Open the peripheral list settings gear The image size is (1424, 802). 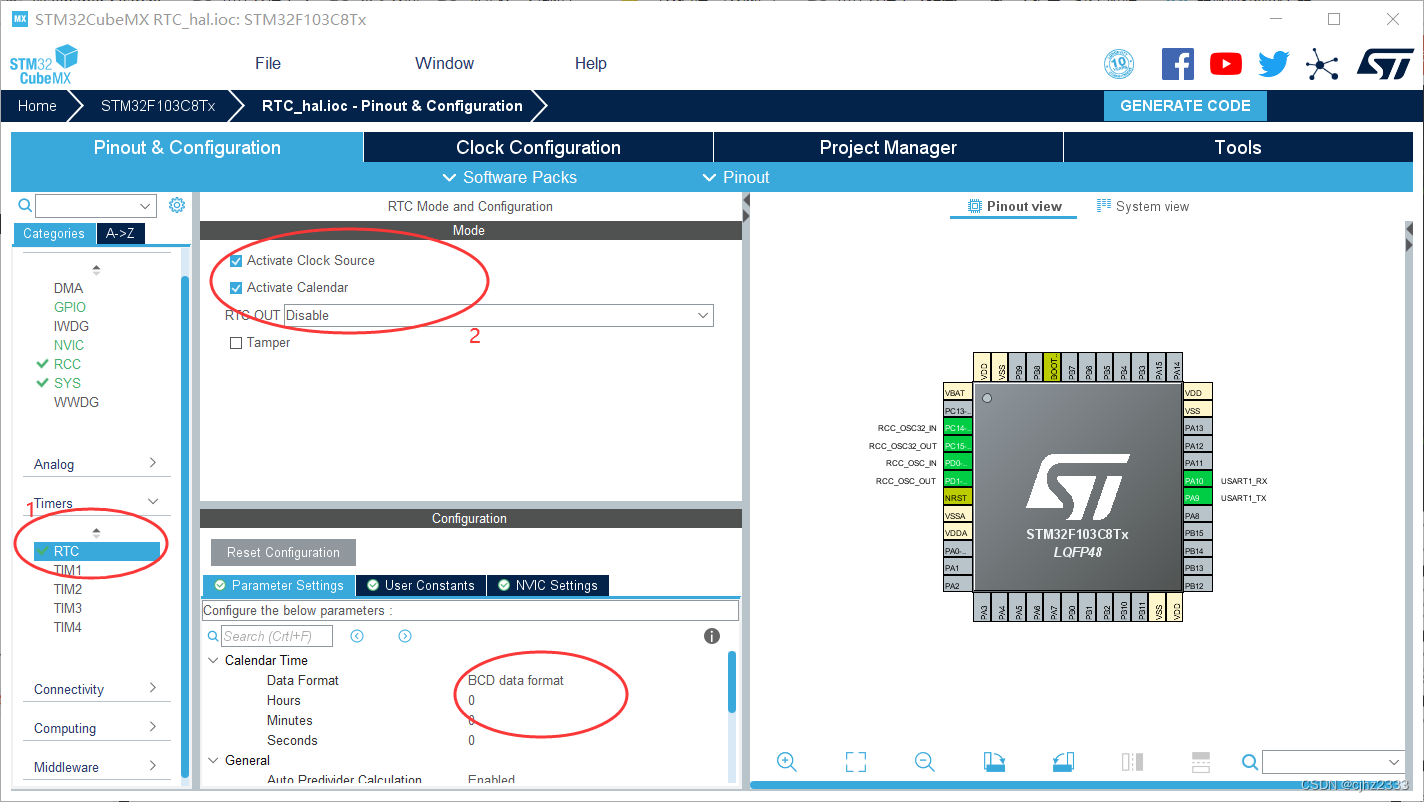click(177, 205)
